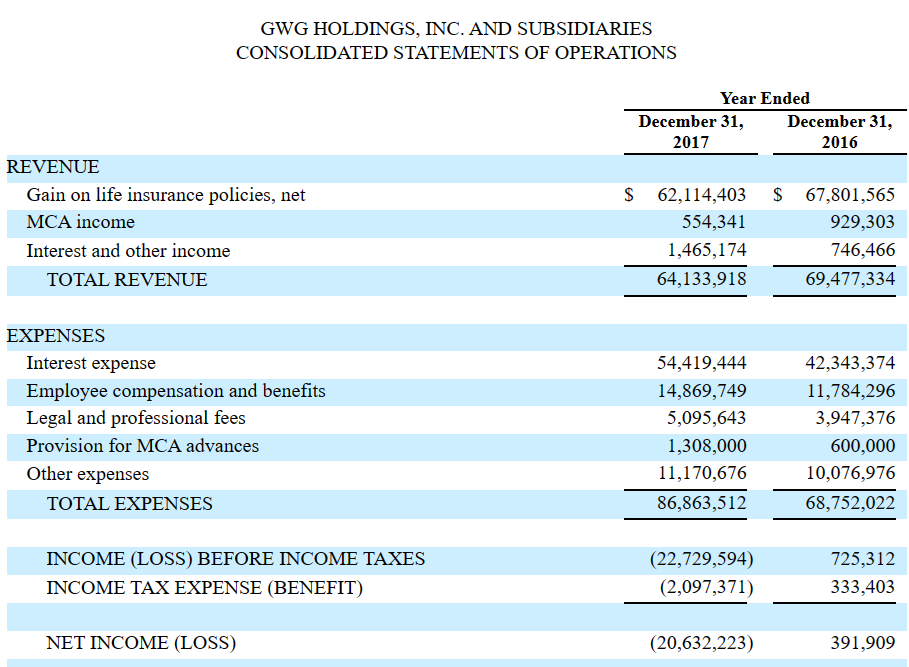909x667 pixels.
Task: Click the 'NET INCOME (LOSS)' label
Action: (x=141, y=643)
